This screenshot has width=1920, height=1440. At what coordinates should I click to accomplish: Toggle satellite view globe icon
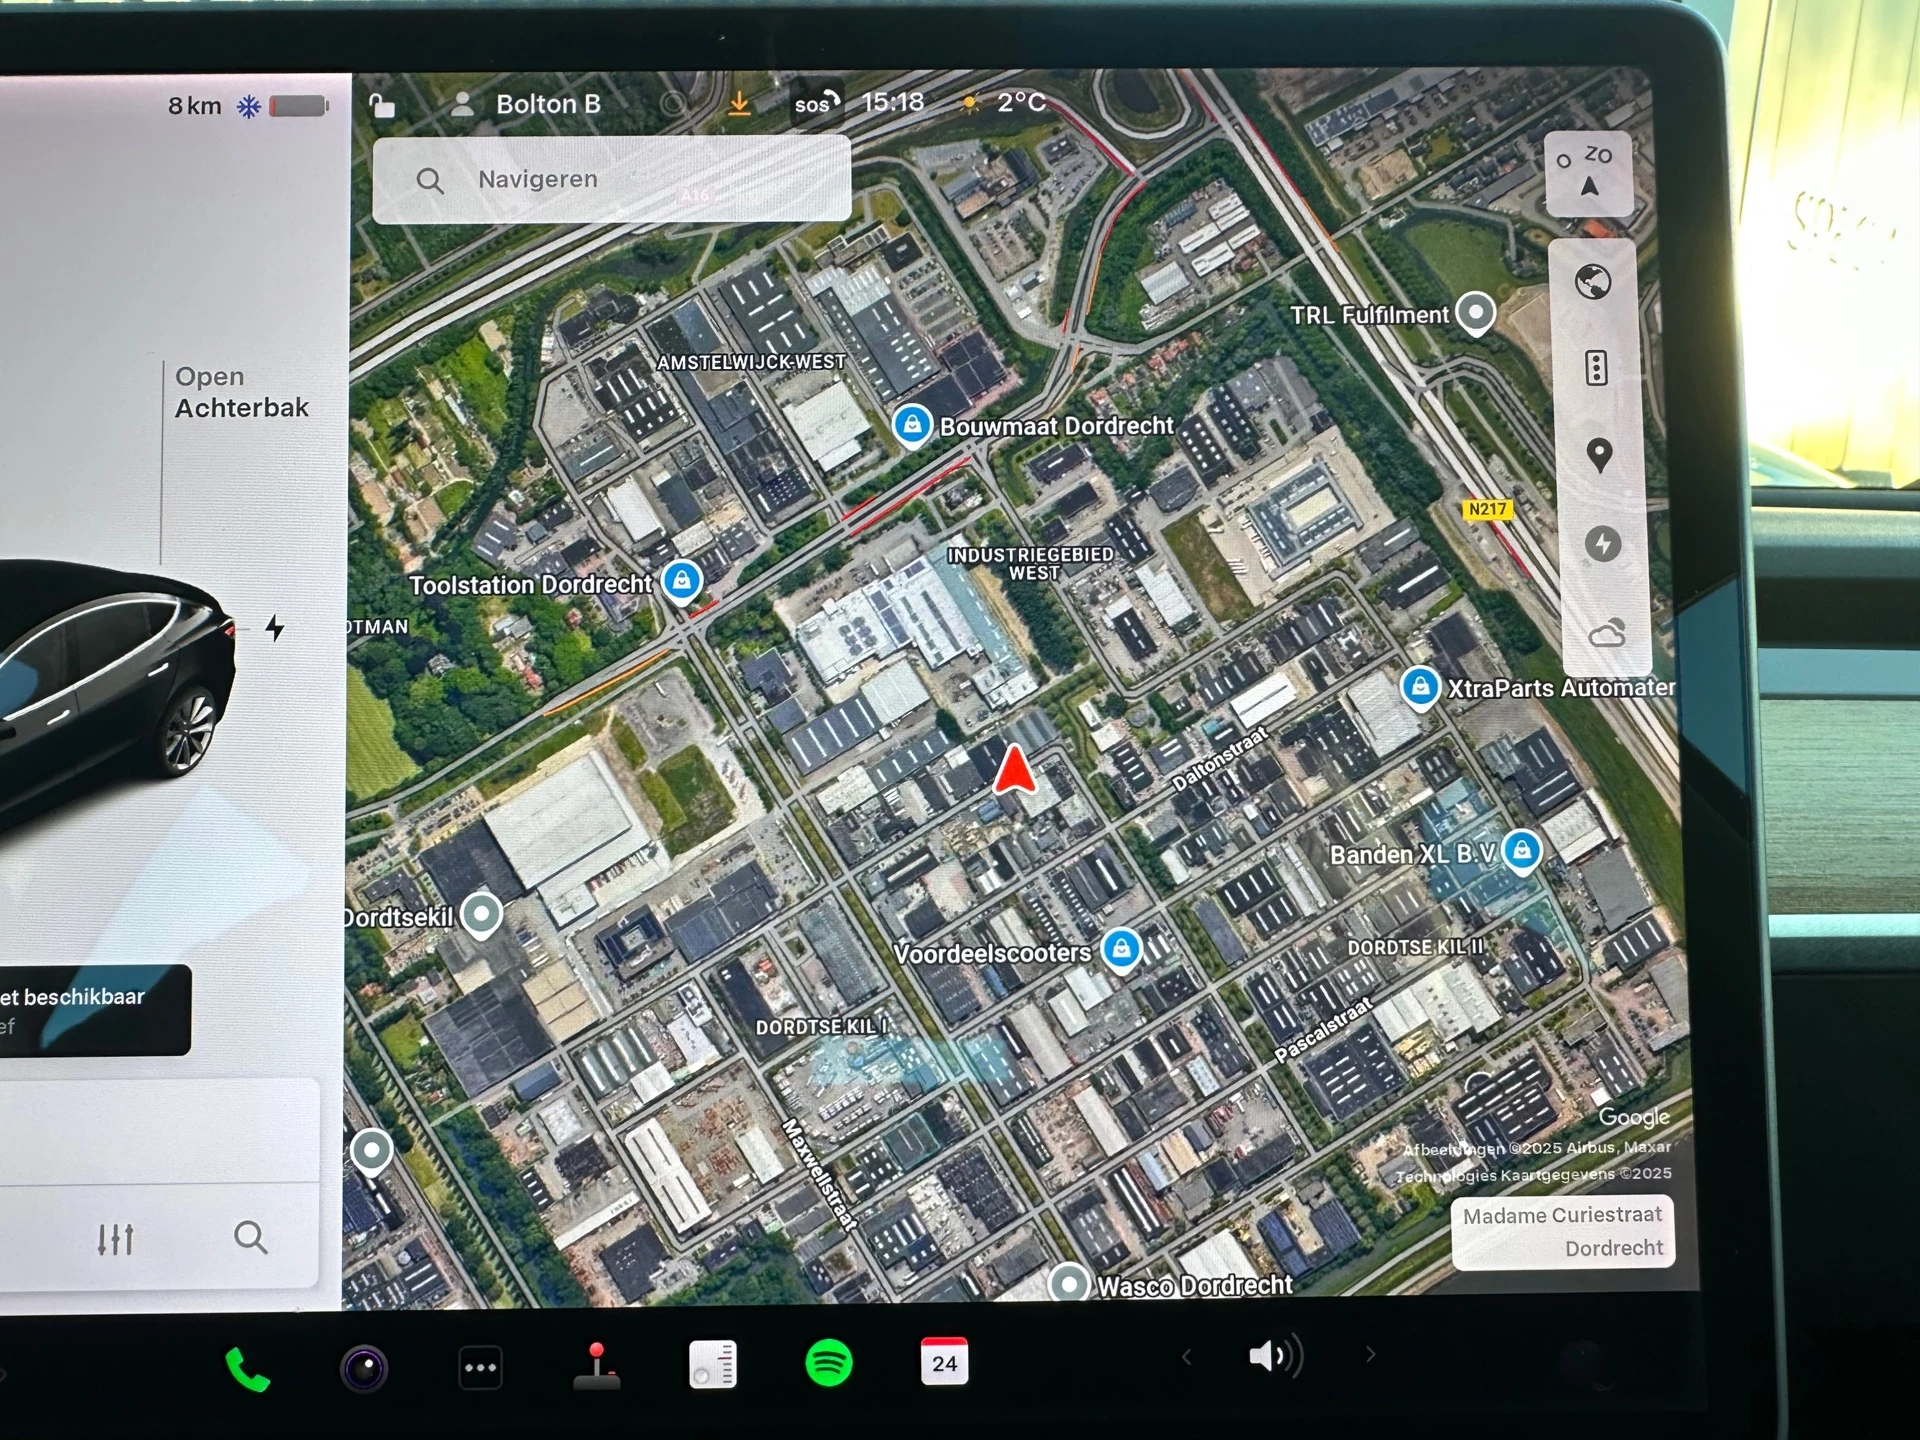[1593, 283]
